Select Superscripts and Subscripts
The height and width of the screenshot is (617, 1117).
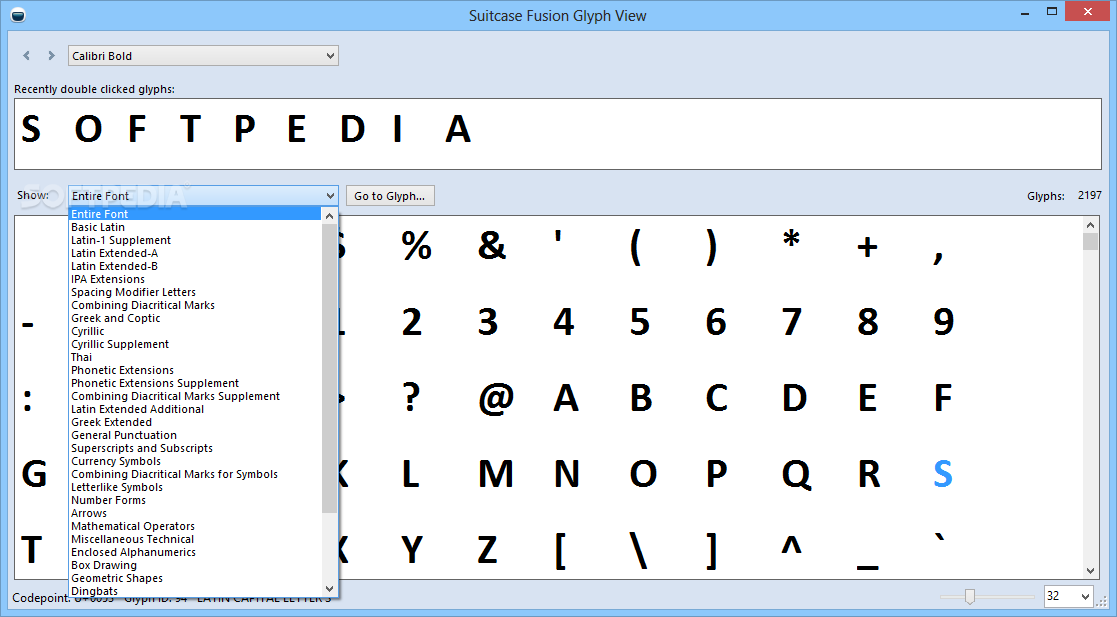(x=195, y=448)
